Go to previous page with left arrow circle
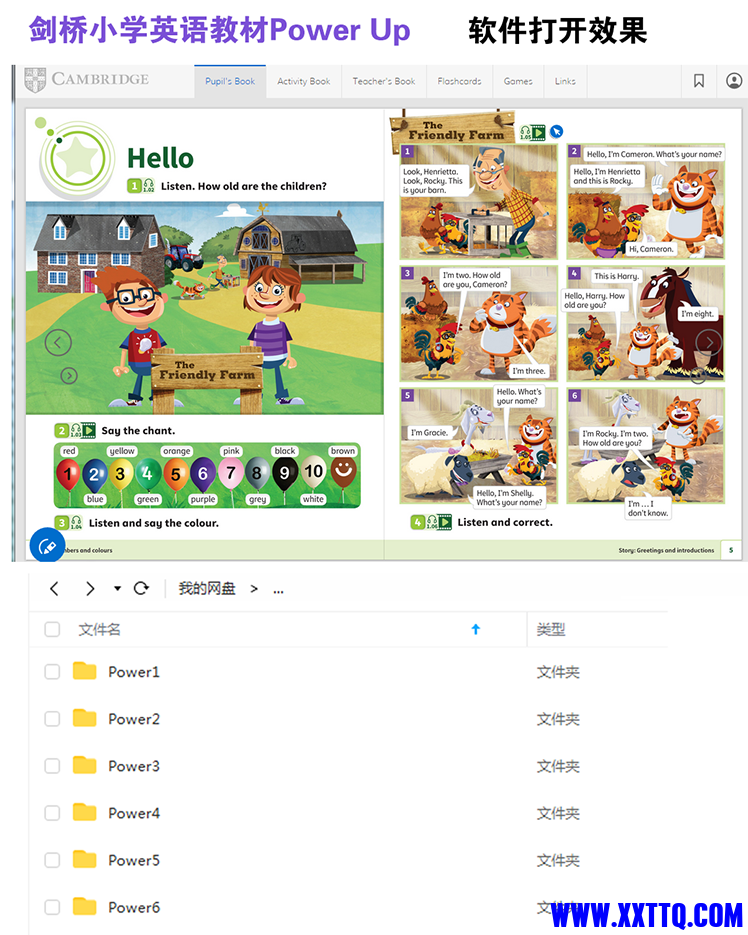 58,343
